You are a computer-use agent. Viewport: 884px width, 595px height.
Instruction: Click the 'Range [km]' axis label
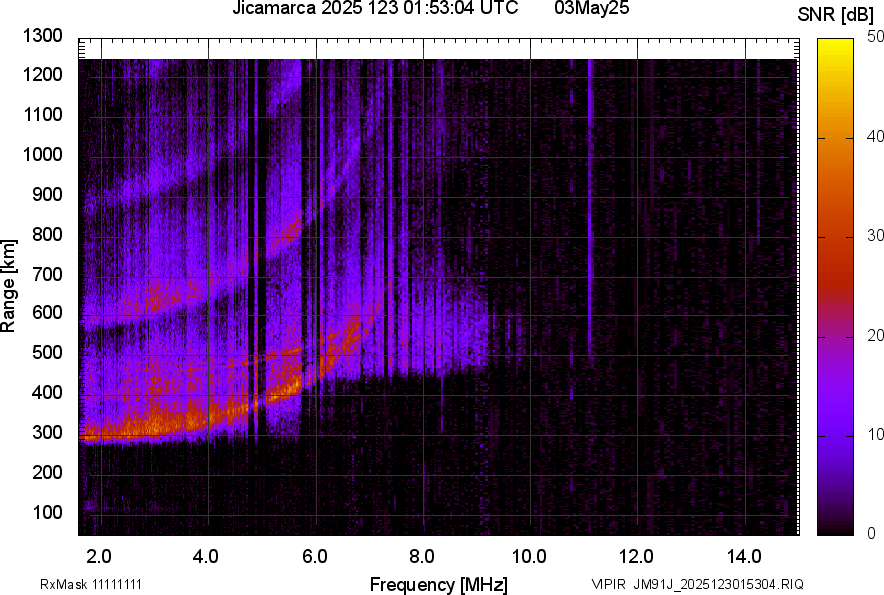8,286
